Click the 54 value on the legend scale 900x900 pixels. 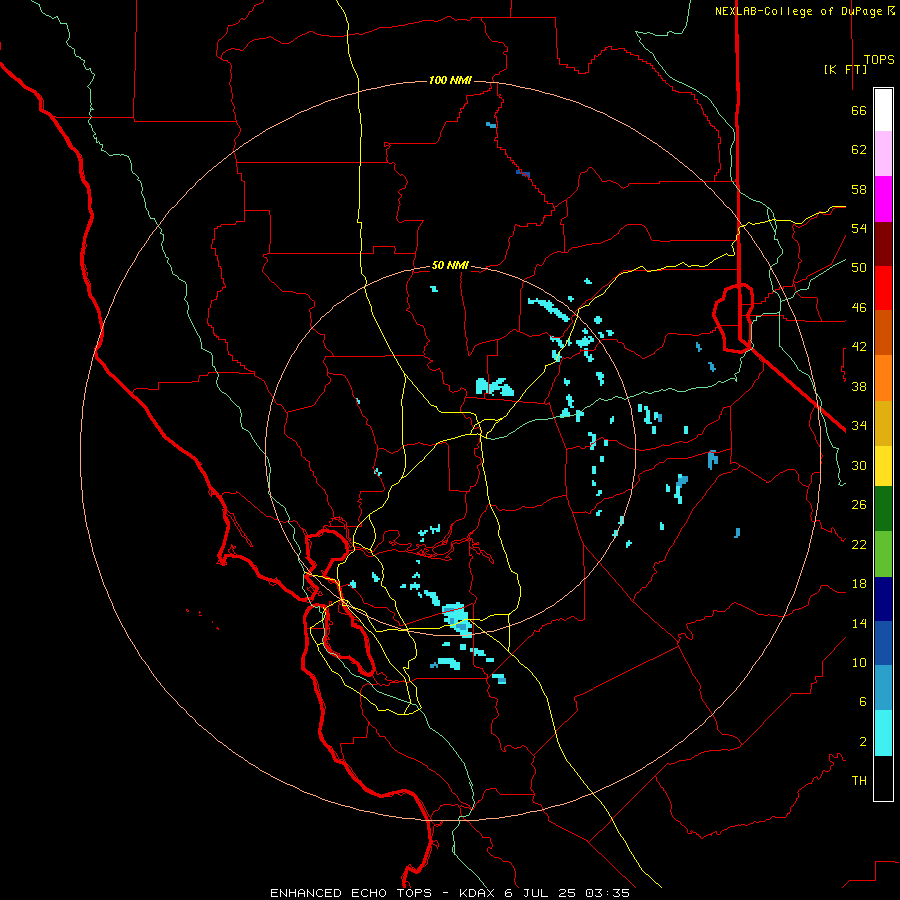pyautogui.click(x=859, y=228)
